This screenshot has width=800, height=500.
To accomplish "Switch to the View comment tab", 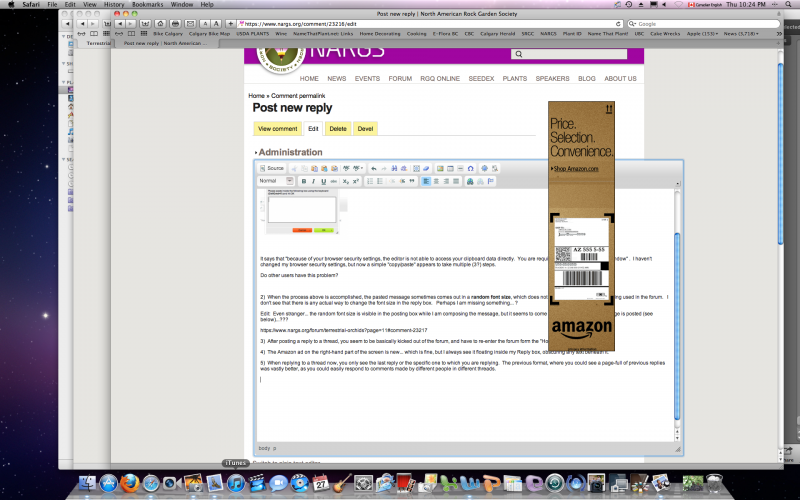I will (277, 128).
